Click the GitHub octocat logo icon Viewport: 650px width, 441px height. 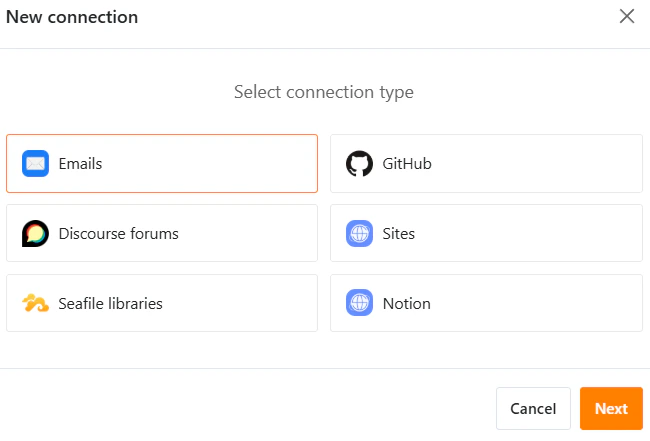click(x=359, y=163)
